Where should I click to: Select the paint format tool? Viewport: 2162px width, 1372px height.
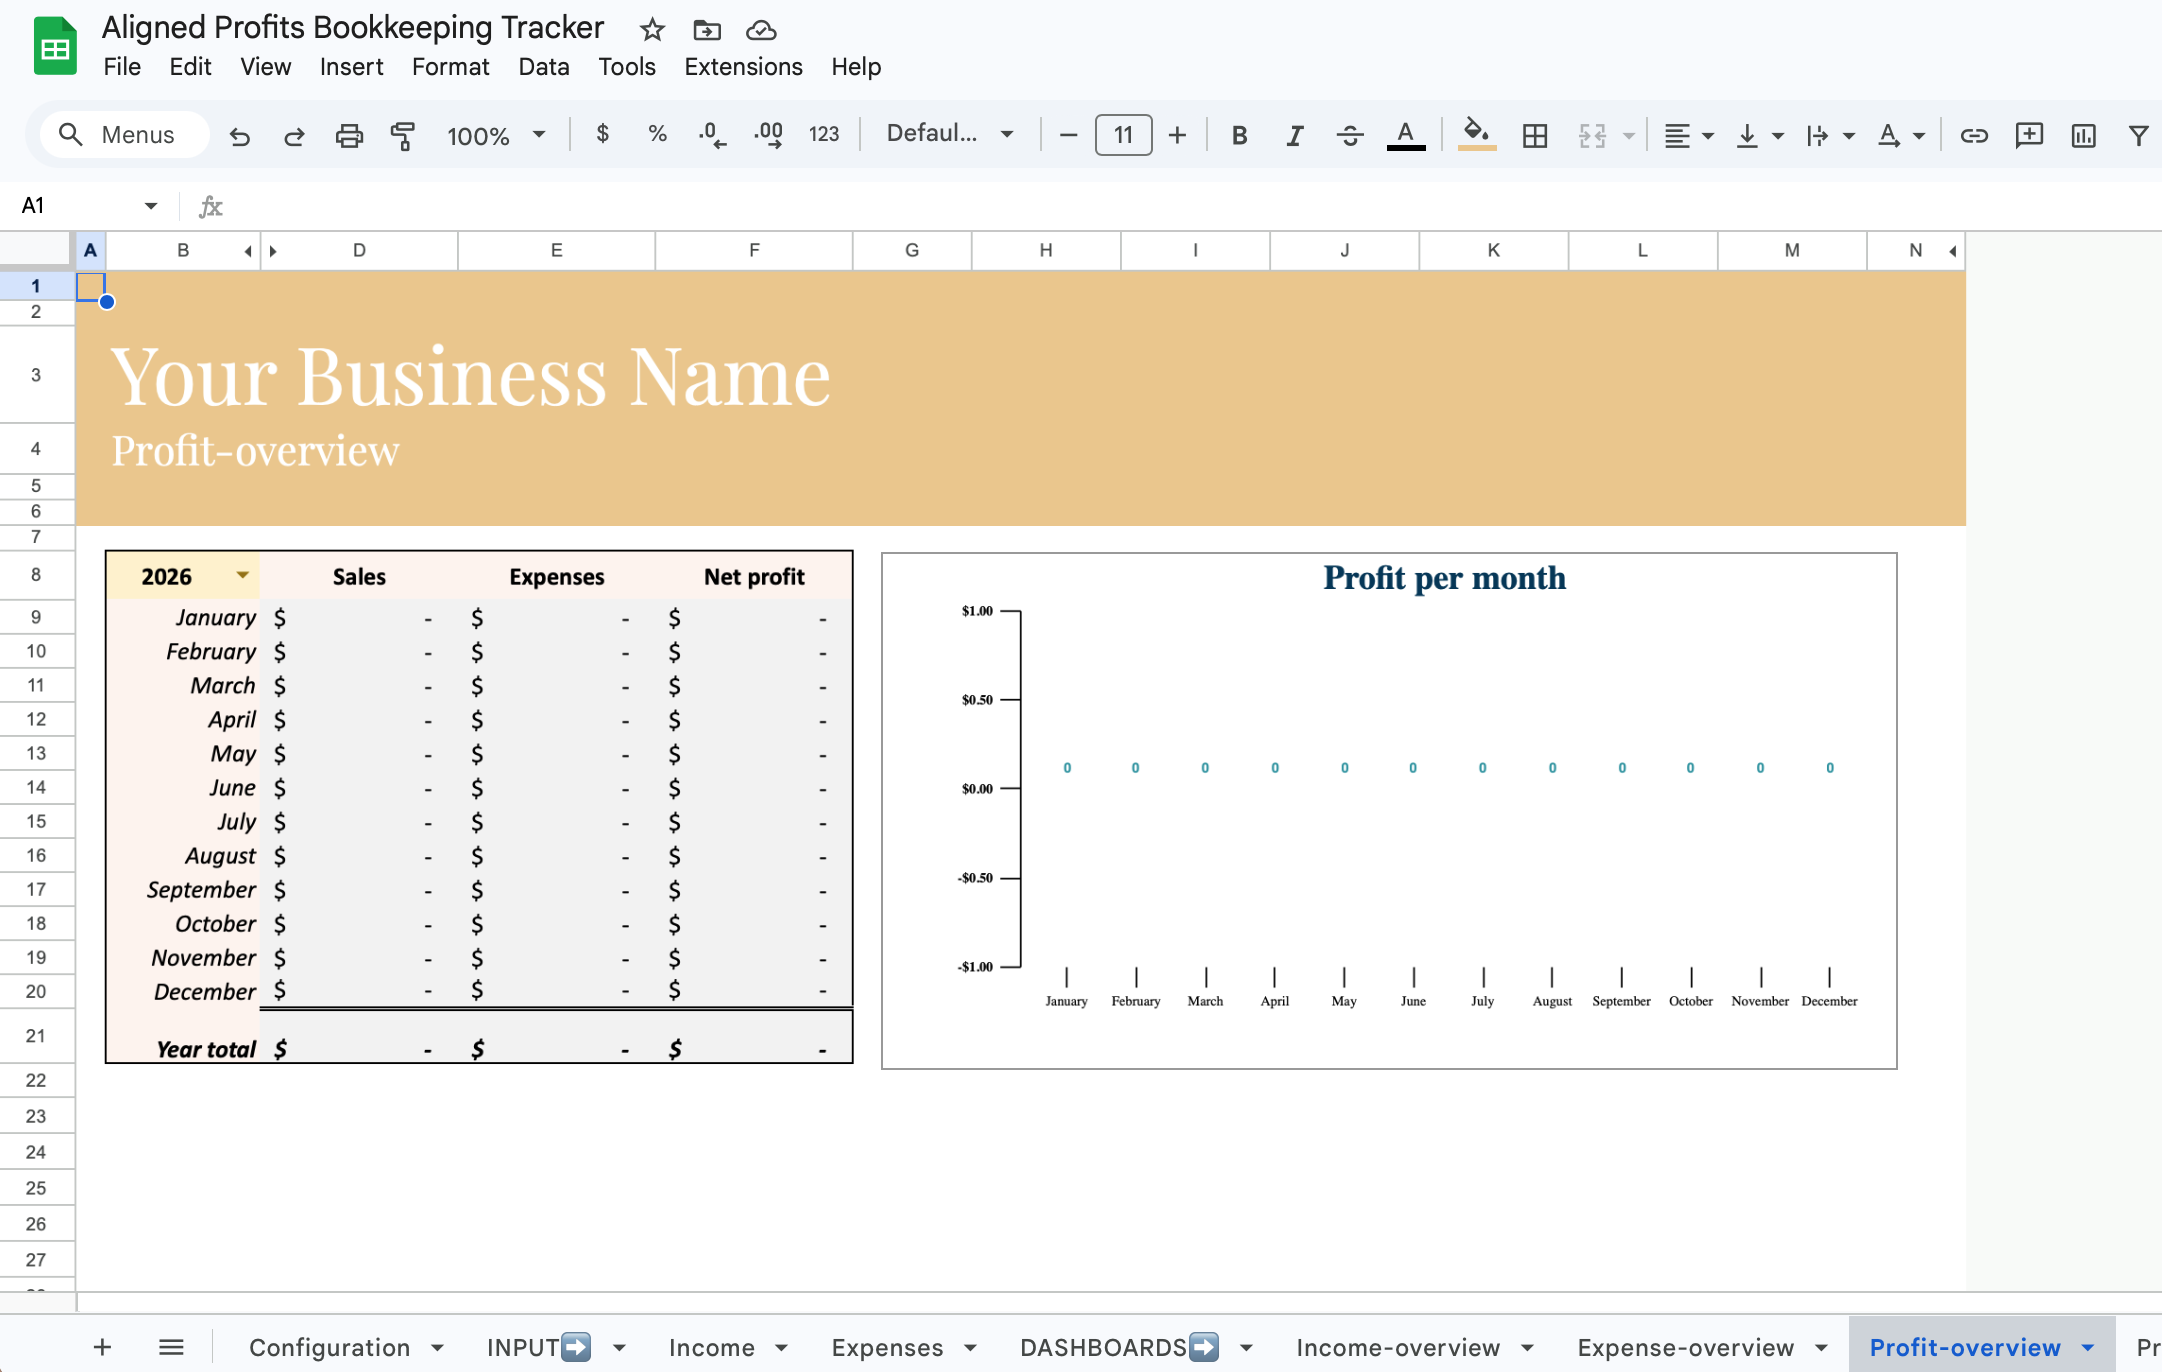tap(403, 135)
